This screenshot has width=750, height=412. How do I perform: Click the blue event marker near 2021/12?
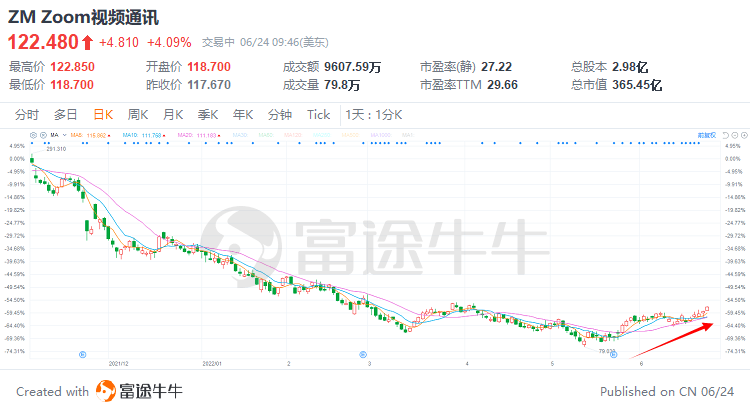82,355
